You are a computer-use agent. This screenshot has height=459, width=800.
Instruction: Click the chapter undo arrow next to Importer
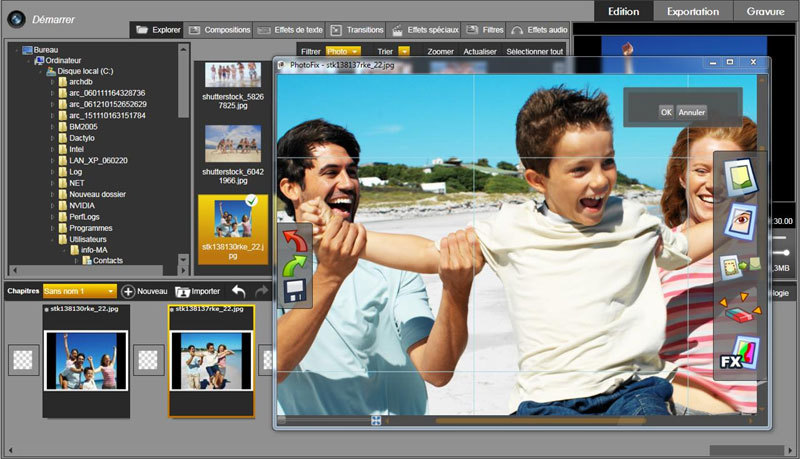coord(238,291)
